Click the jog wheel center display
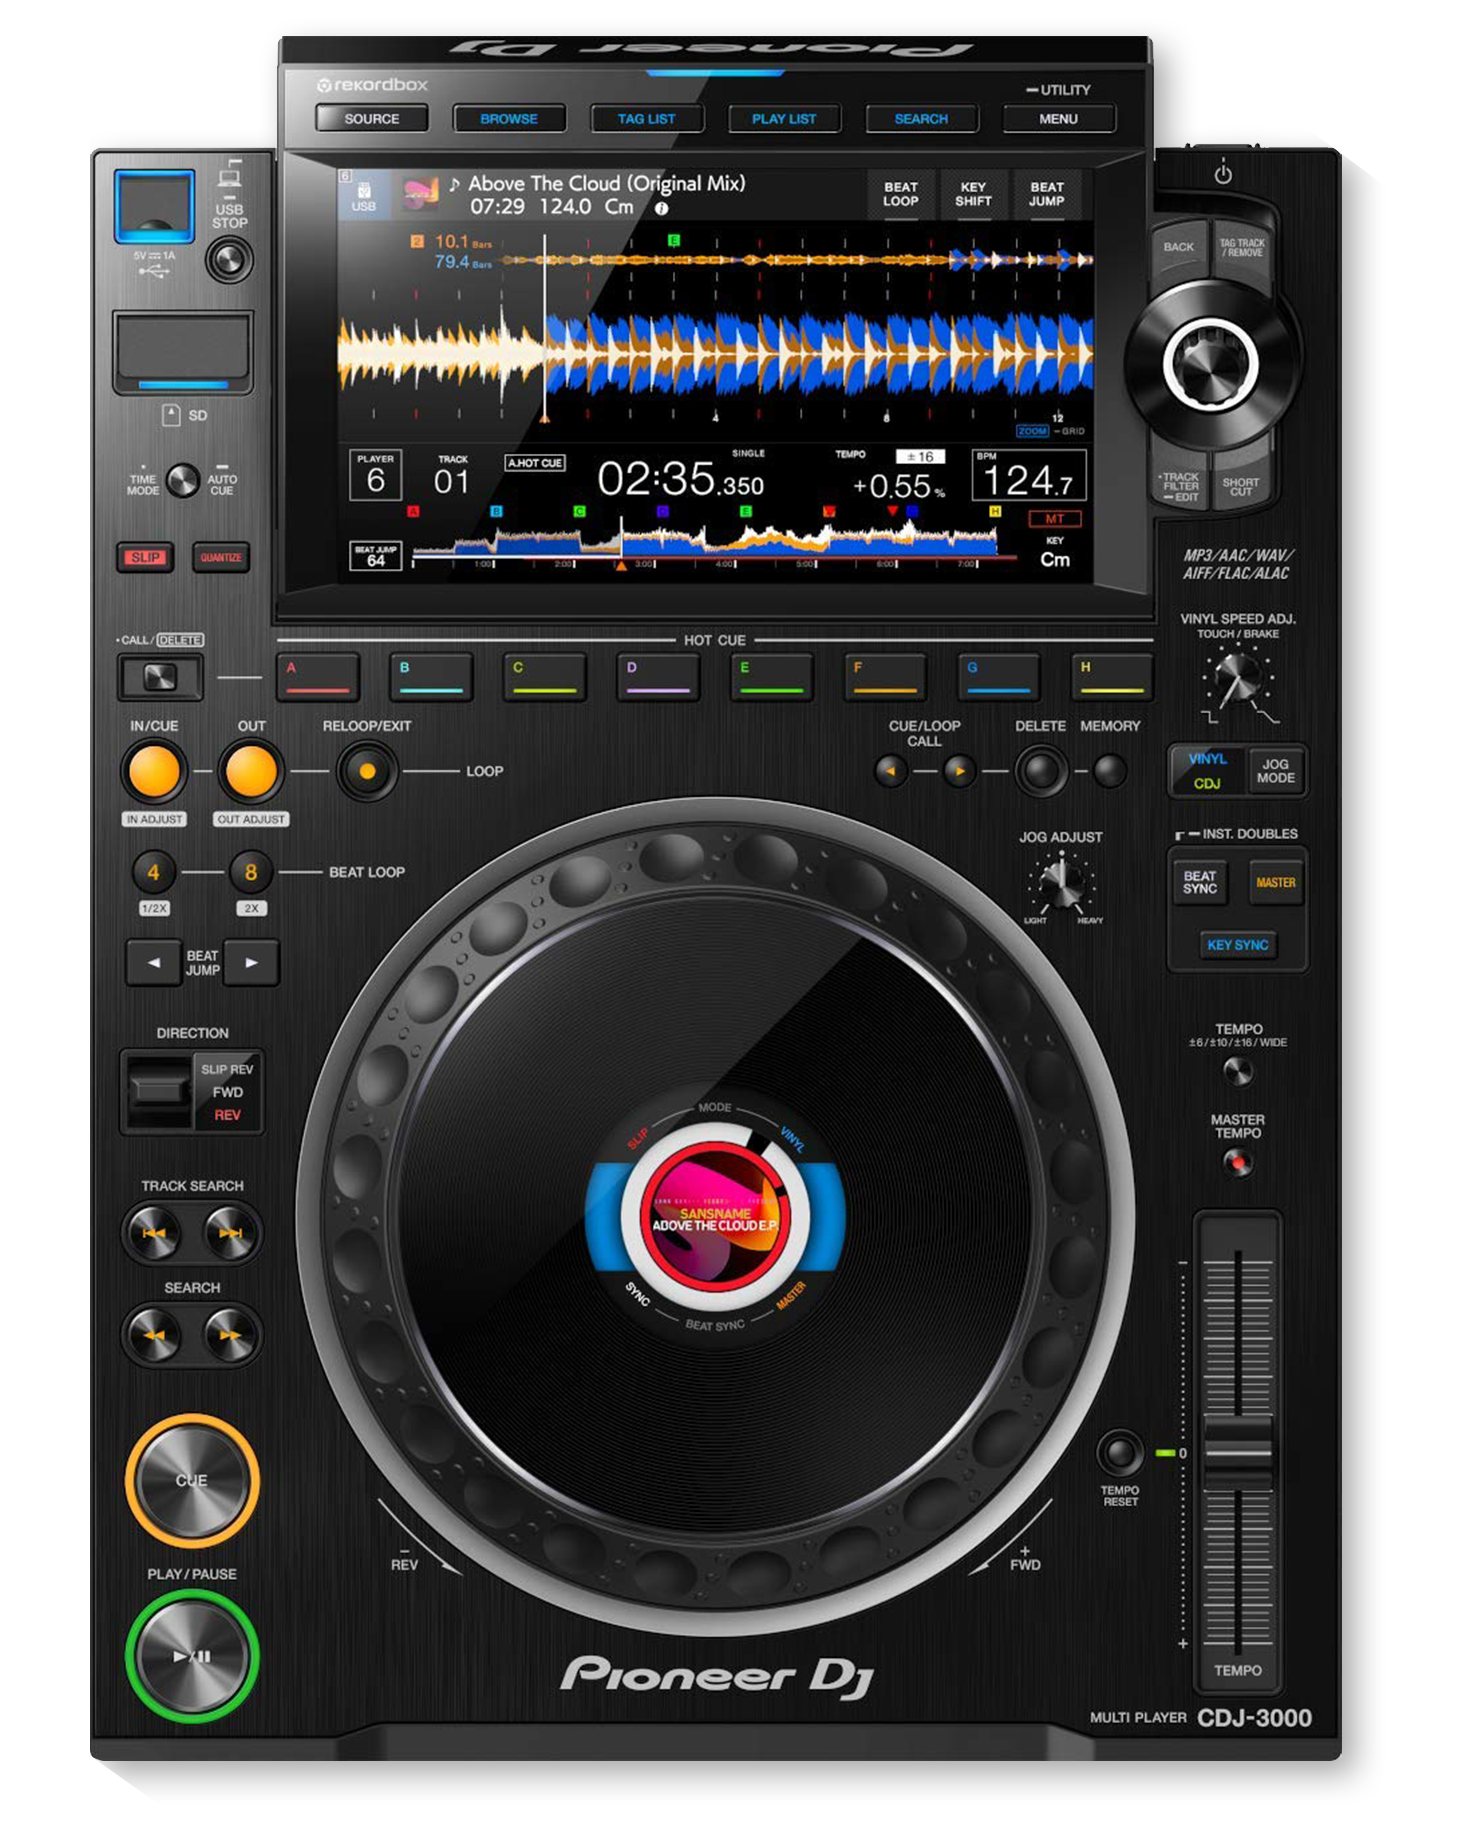The image size is (1477, 1834). point(715,1216)
